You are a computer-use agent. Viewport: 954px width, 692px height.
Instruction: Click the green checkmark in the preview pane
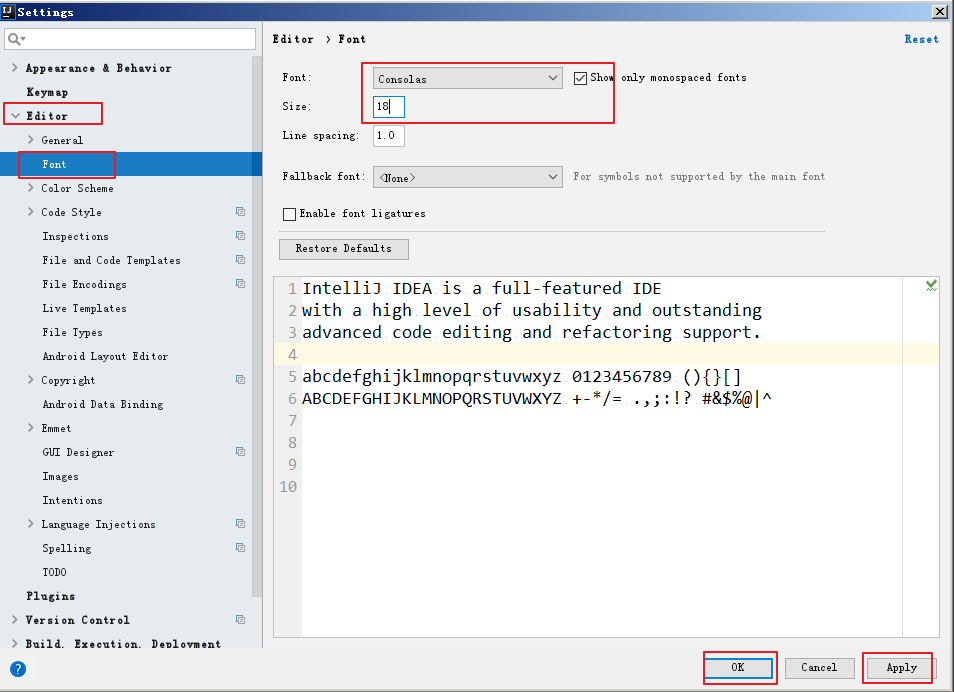tap(931, 285)
